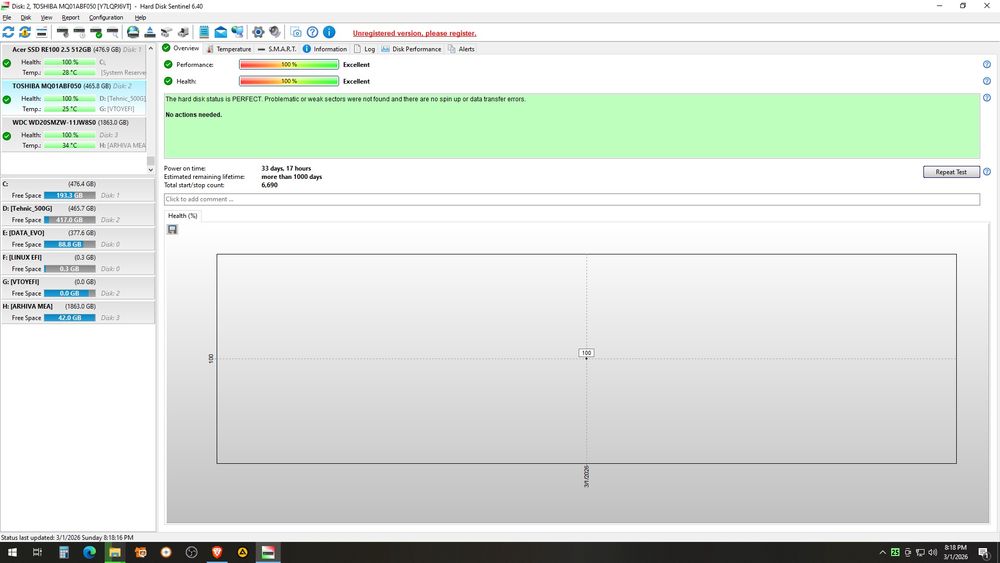Expand the system tray hidden icons chevron
The image size is (1000, 563).
883,552
